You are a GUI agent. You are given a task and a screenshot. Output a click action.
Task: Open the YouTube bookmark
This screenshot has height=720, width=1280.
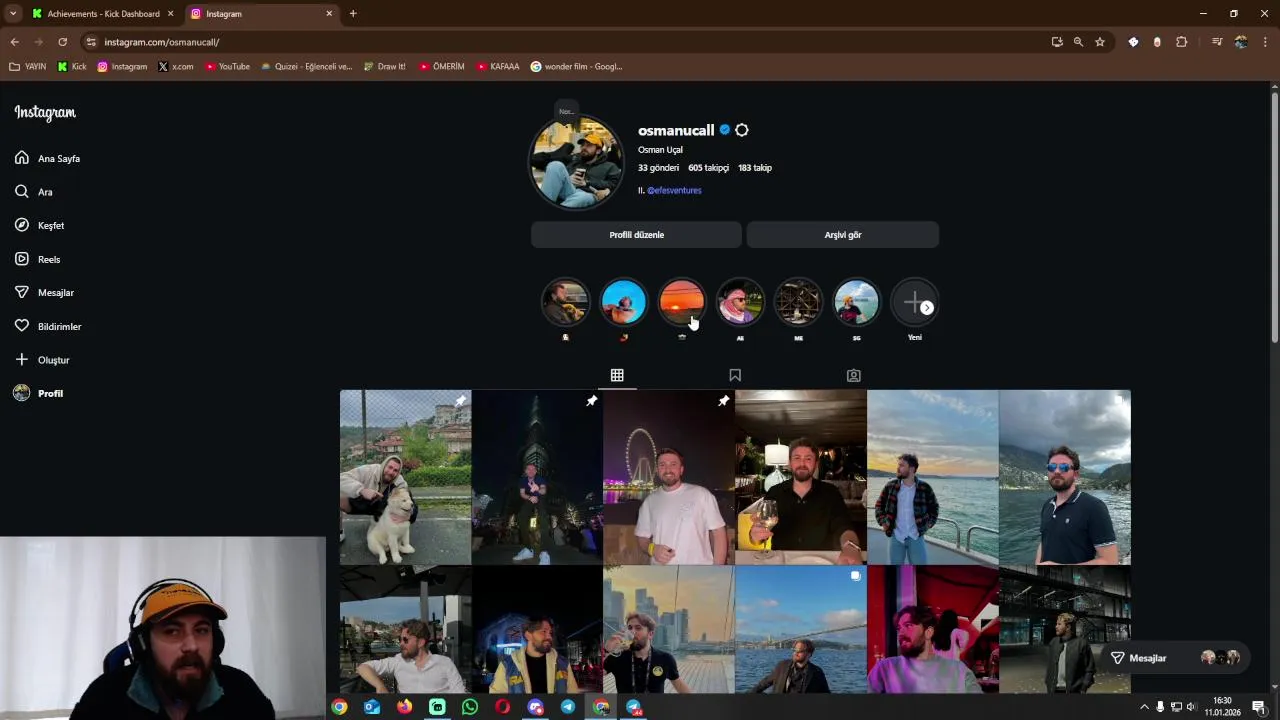point(227,67)
